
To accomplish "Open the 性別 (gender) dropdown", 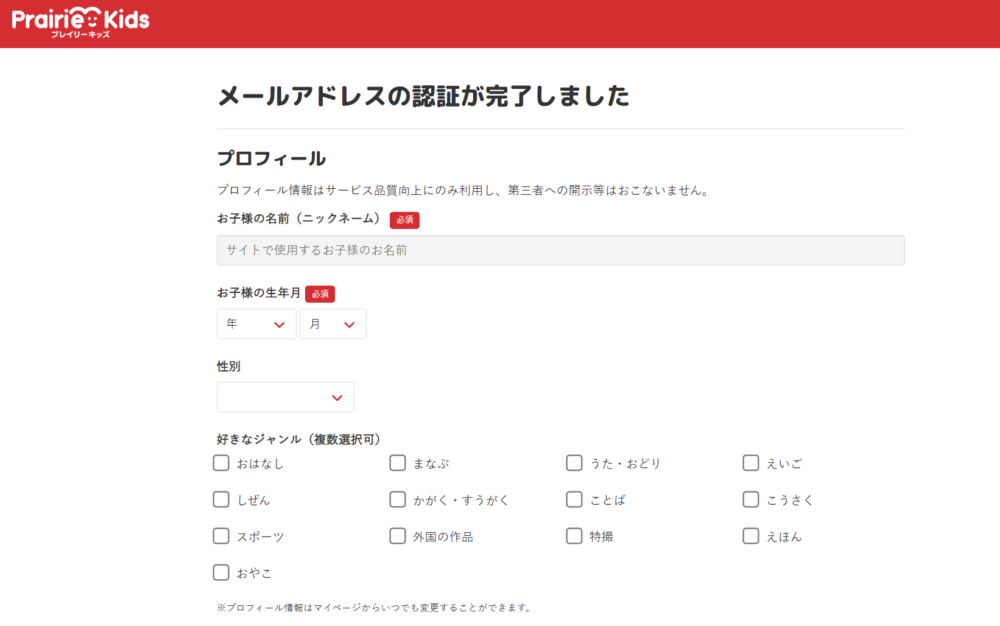I will click(x=285, y=397).
